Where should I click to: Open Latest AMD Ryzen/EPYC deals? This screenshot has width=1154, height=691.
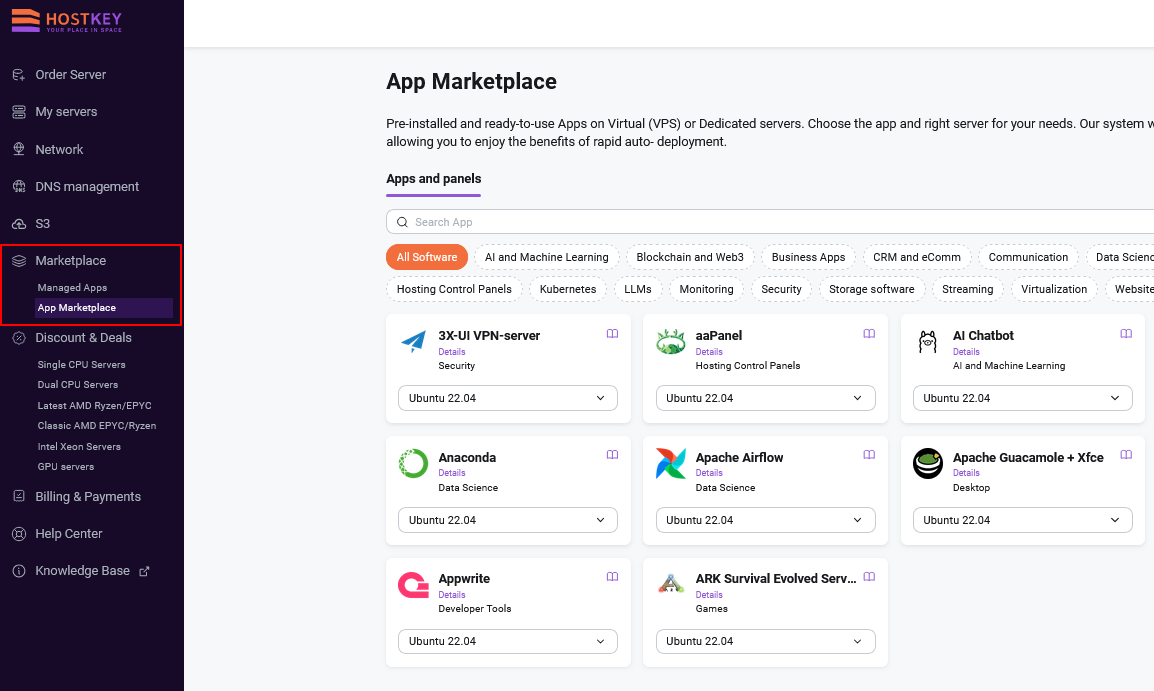[94, 405]
